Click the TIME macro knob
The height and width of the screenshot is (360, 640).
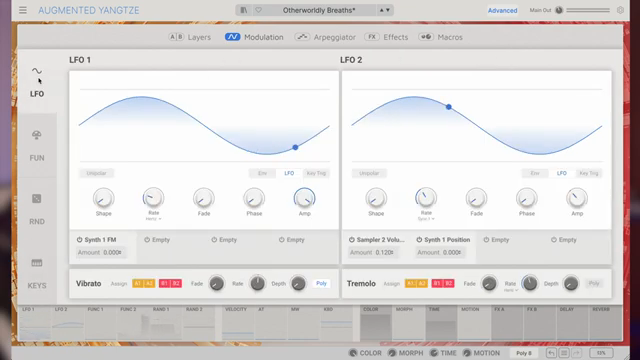coord(434,353)
